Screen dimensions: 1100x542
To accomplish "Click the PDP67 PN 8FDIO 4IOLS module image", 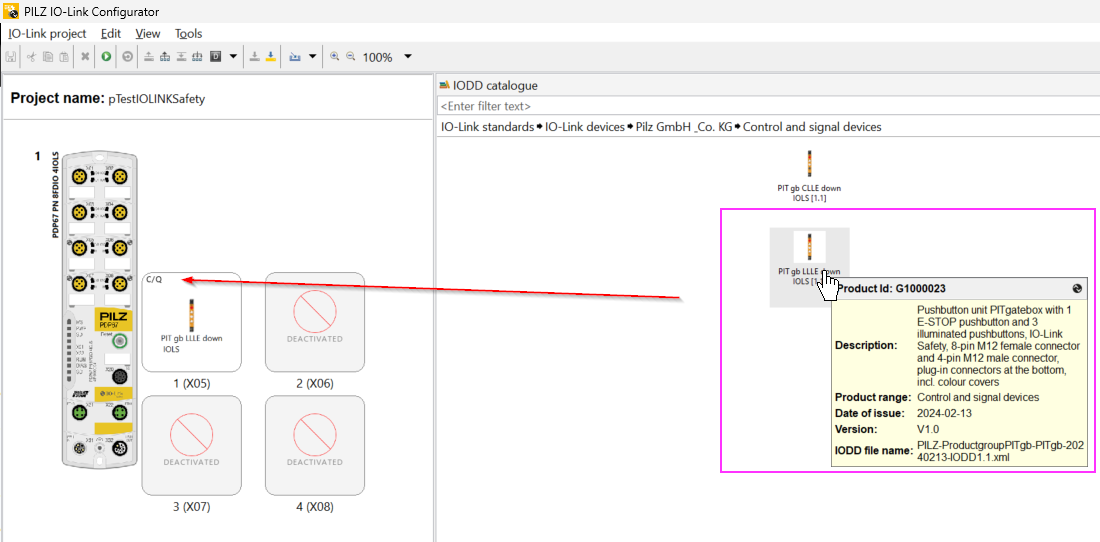I will (x=98, y=310).
